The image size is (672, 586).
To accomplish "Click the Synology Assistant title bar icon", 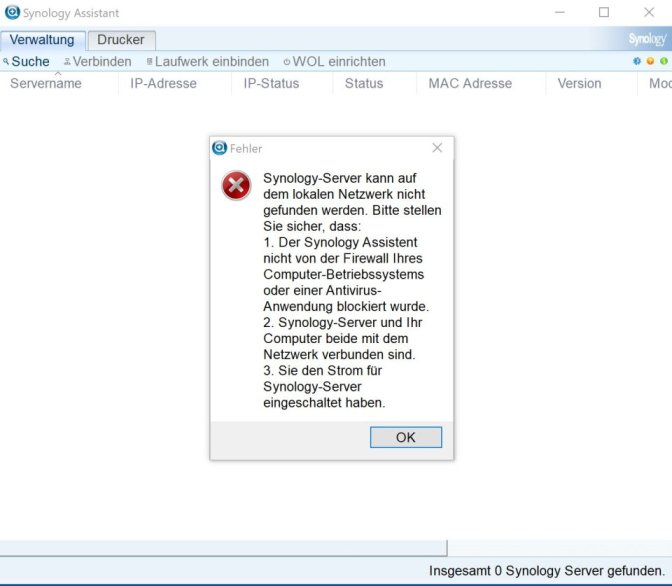I will (12, 12).
